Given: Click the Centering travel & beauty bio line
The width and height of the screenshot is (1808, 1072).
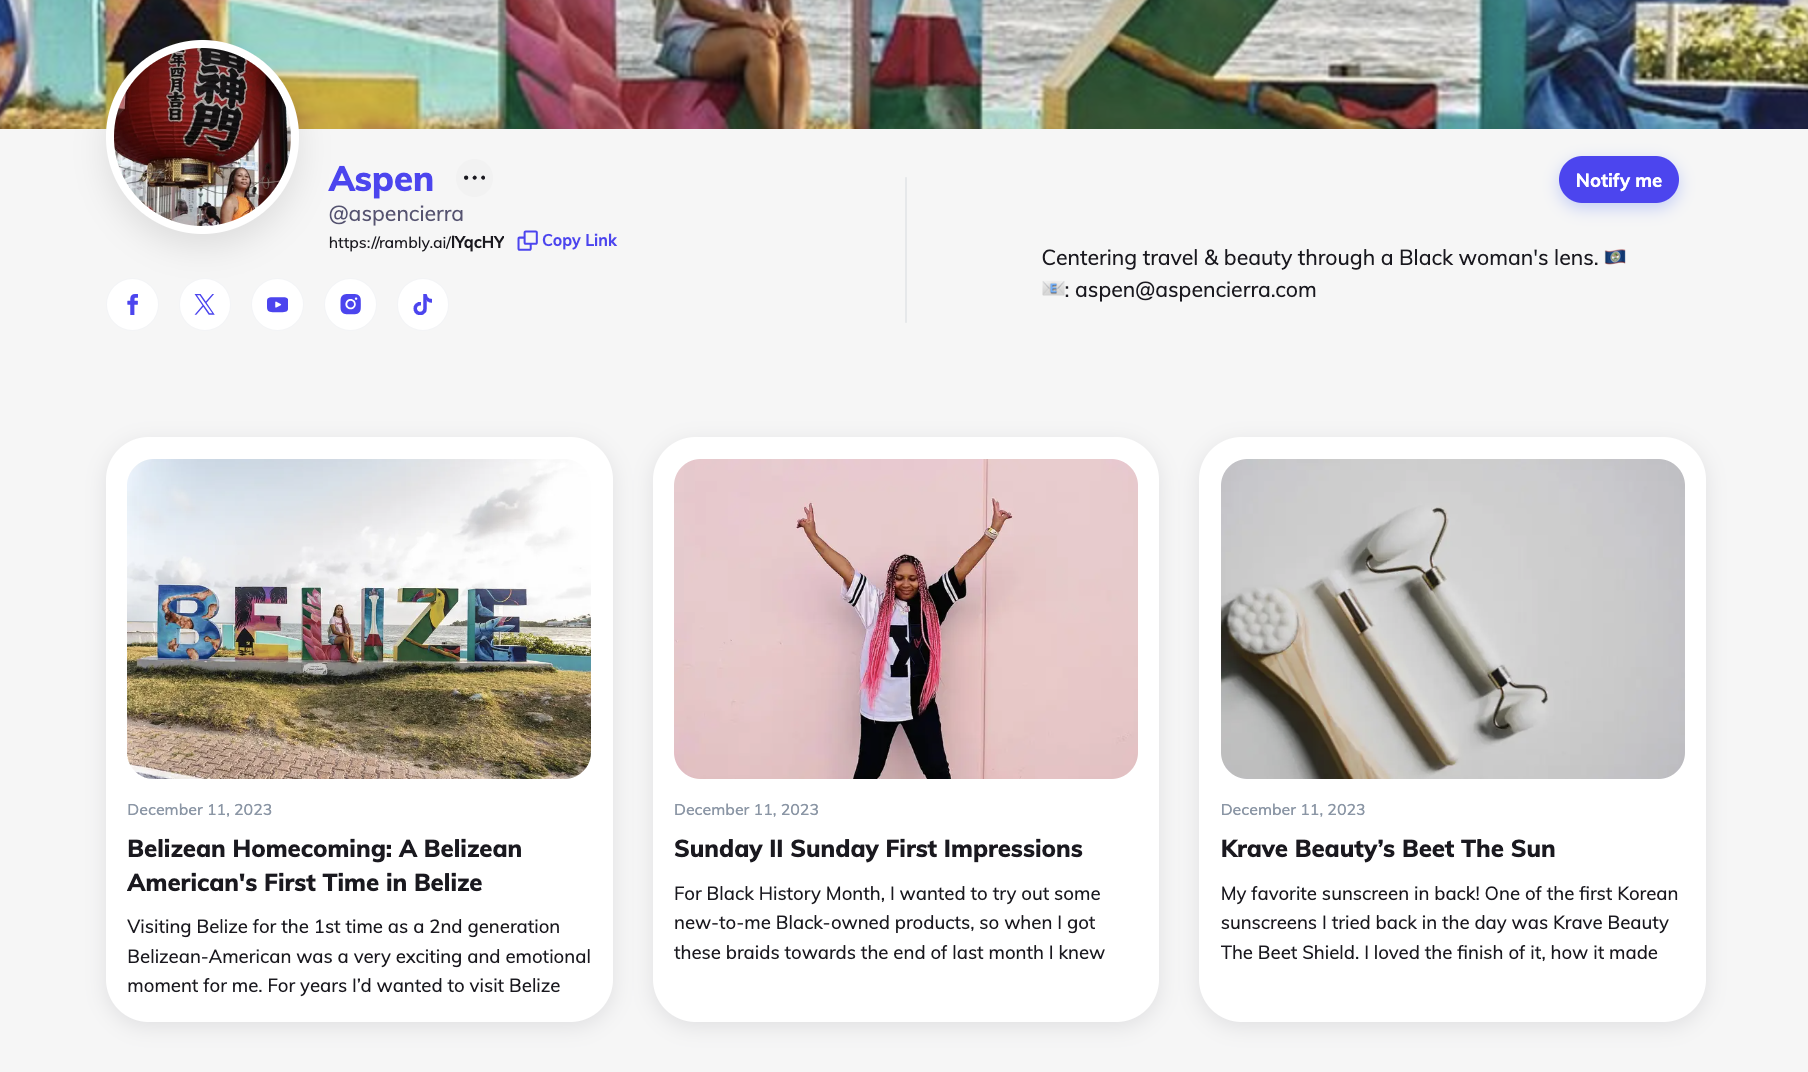Looking at the screenshot, I should coord(1333,258).
